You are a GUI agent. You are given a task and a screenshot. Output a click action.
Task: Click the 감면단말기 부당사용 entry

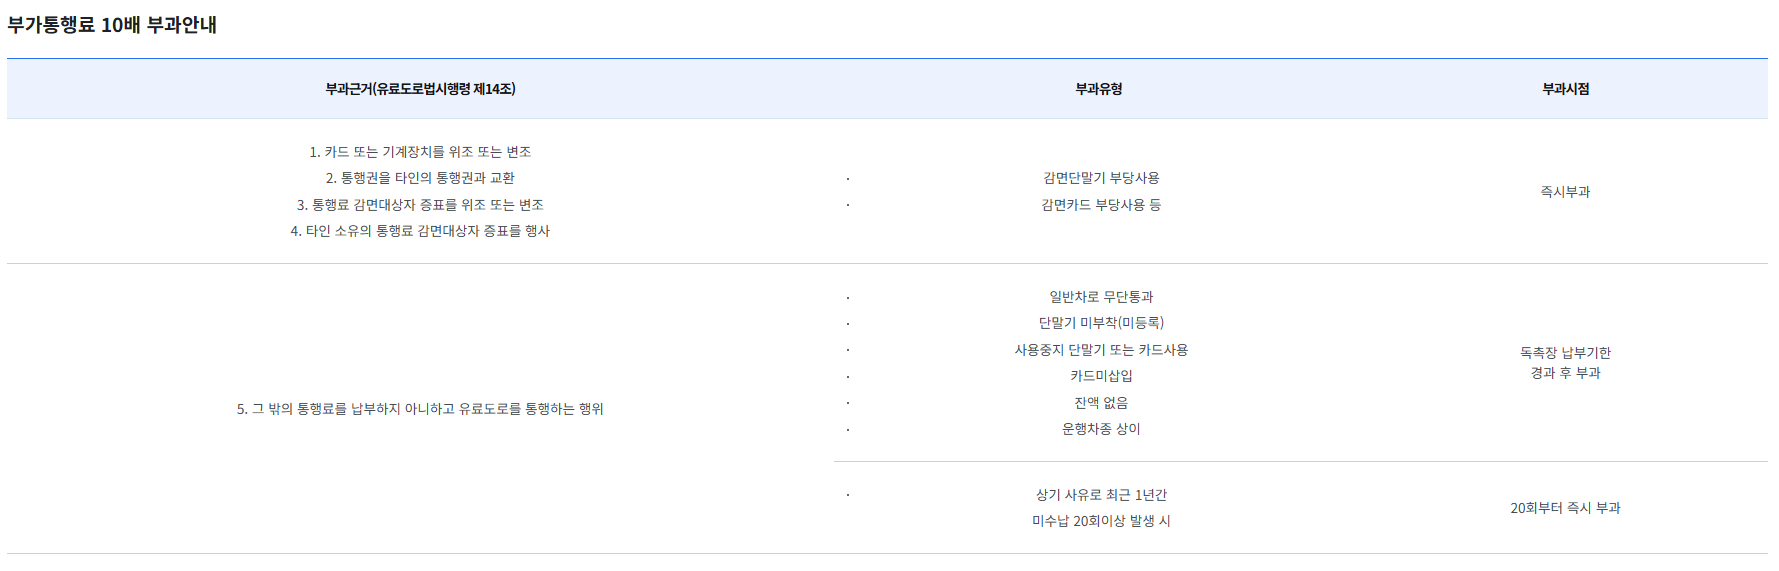tap(1101, 178)
